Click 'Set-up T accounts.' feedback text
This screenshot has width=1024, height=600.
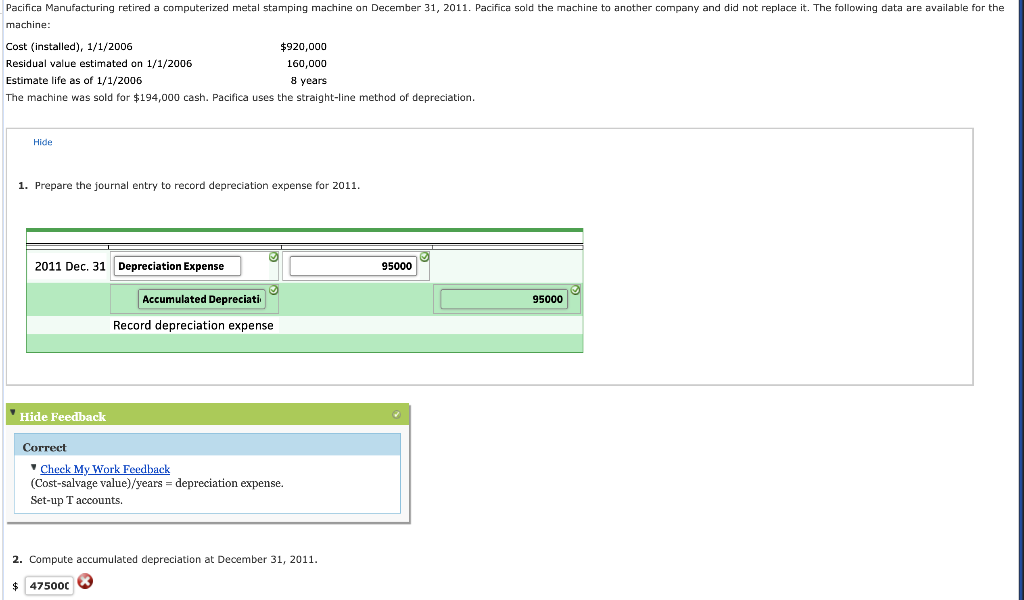pos(76,500)
